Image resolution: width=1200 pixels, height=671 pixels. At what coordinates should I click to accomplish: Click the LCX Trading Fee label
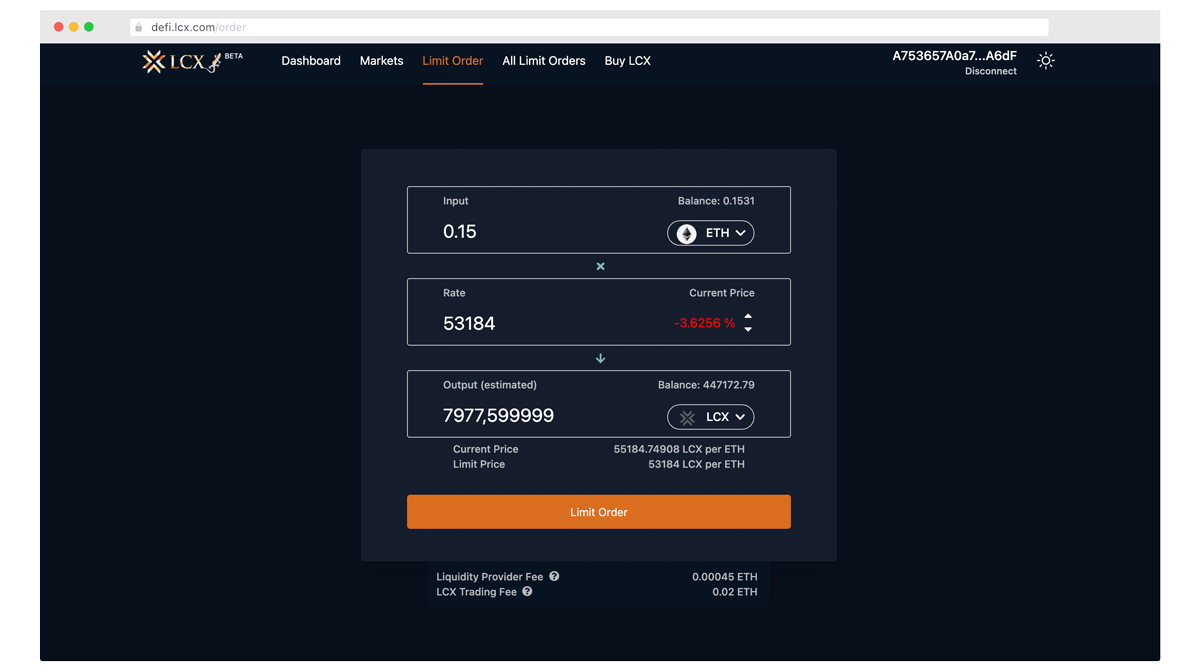[x=477, y=592]
